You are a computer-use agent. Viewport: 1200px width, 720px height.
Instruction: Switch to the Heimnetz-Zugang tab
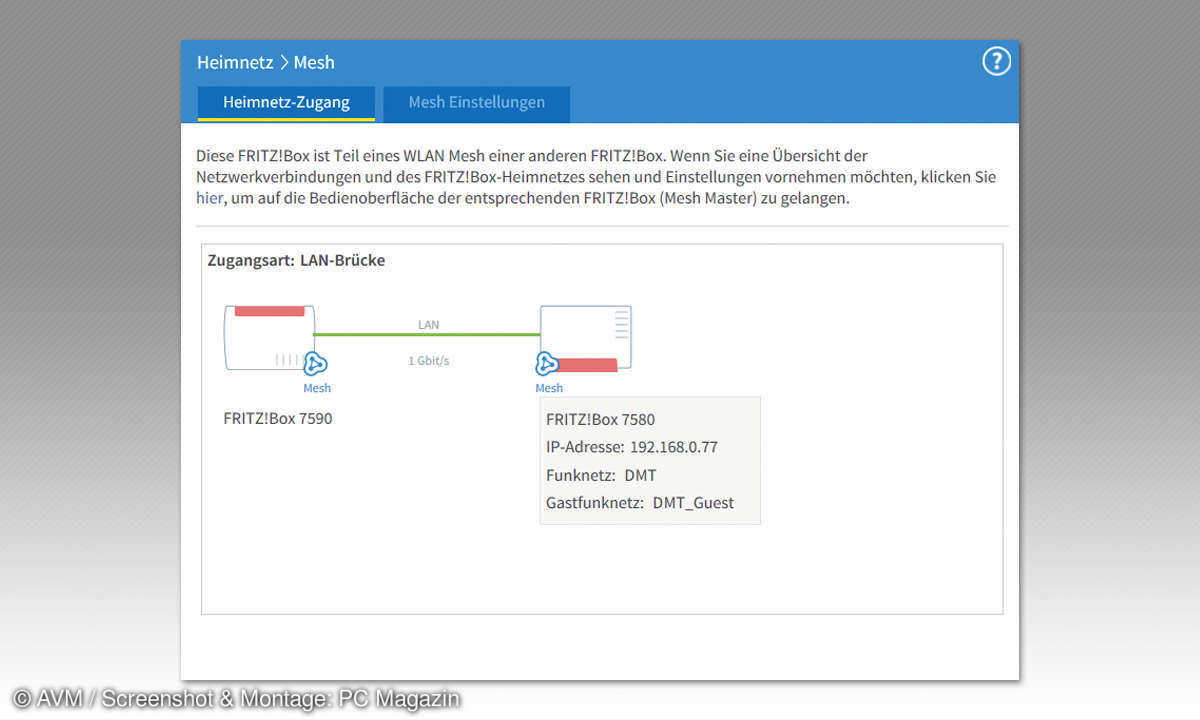point(286,103)
